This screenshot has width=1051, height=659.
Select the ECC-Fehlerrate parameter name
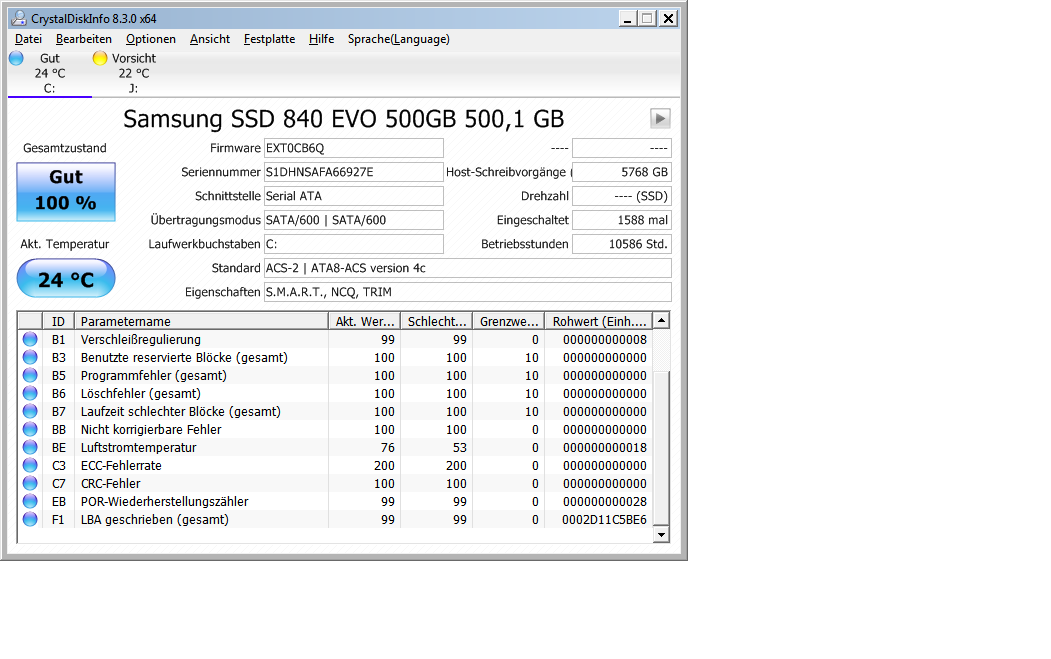(x=121, y=465)
